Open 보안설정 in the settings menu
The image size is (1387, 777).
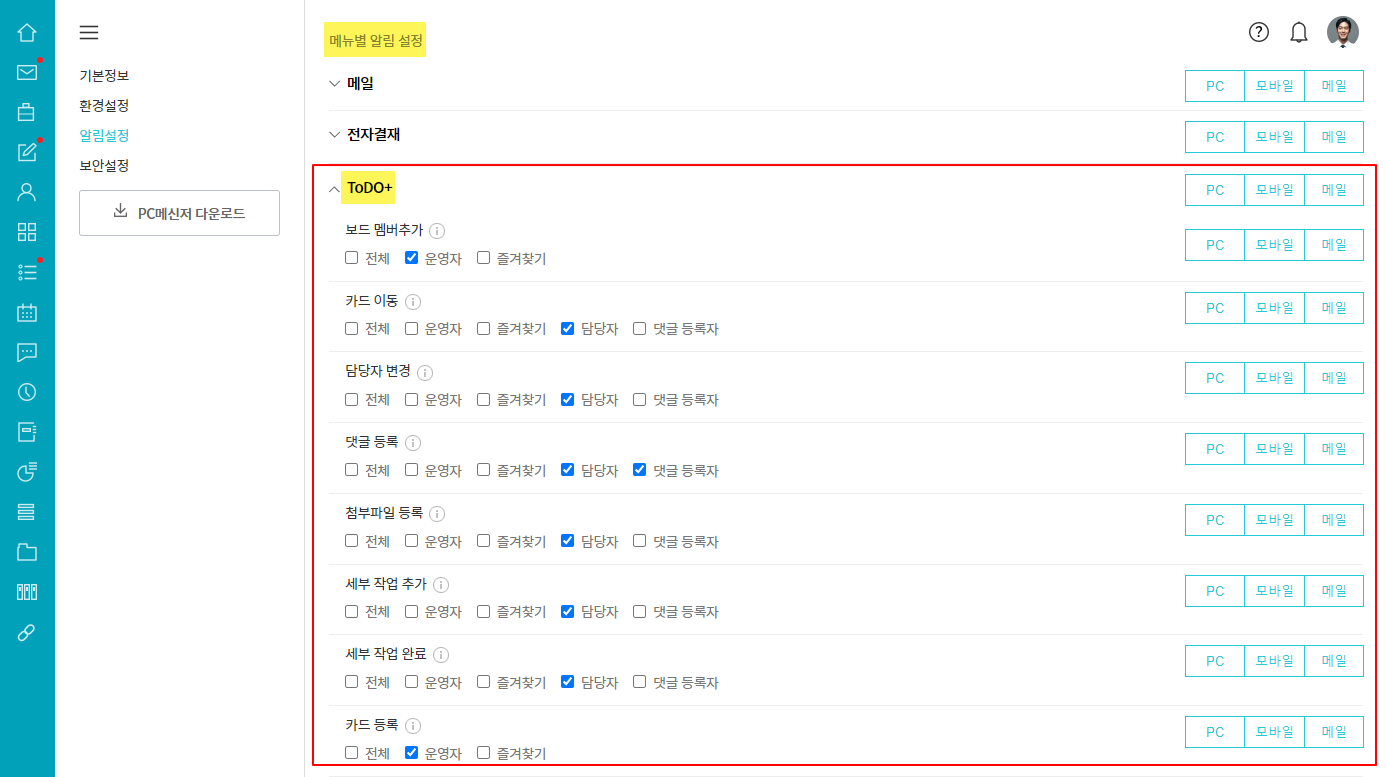pos(104,165)
